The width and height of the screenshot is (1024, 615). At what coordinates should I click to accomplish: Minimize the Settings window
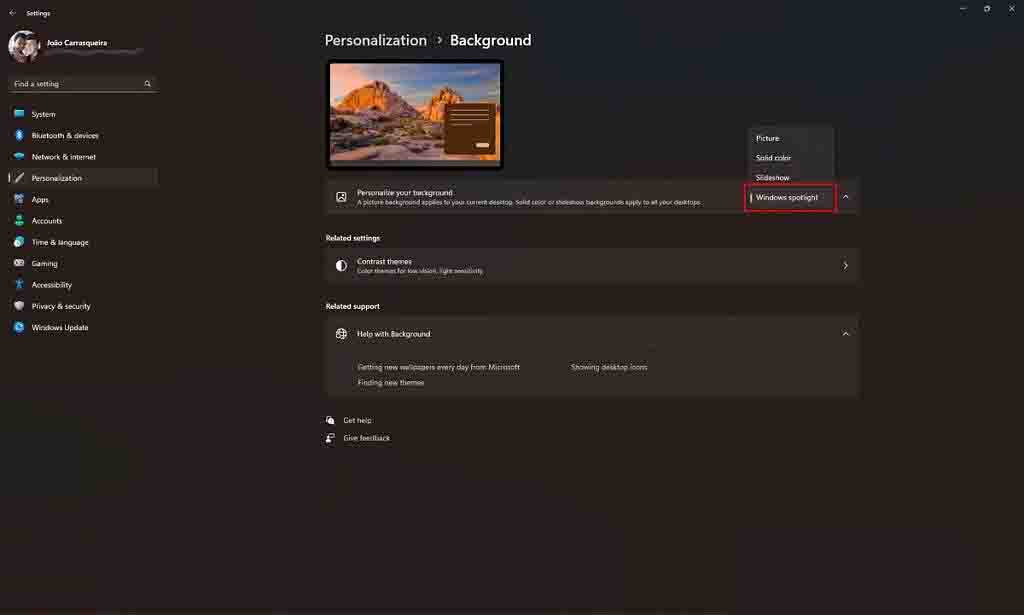pyautogui.click(x=963, y=8)
